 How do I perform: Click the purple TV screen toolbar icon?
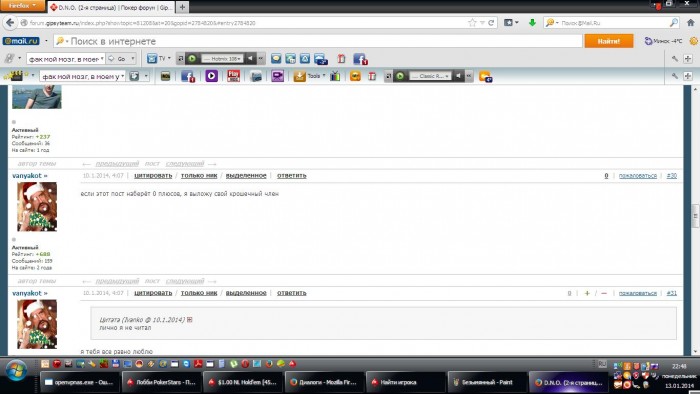(x=278, y=76)
